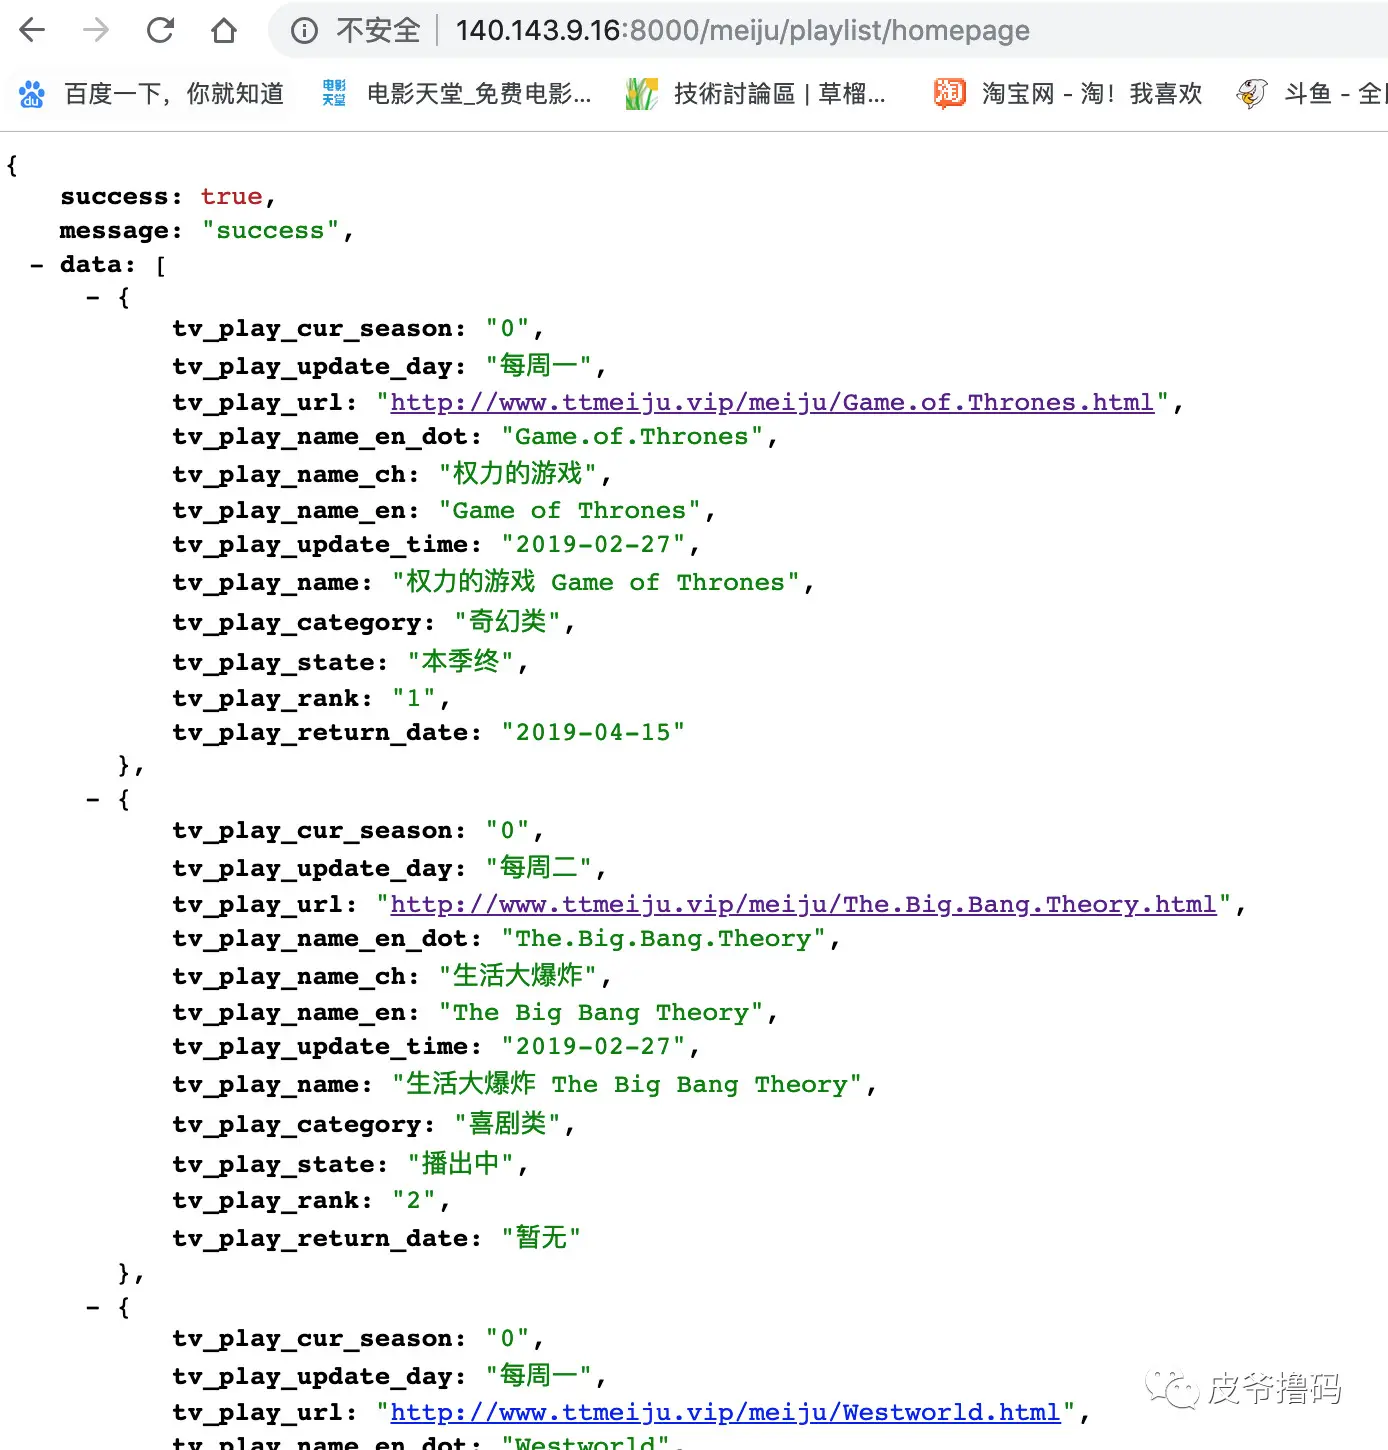Viewport: 1388px width, 1450px height.
Task: Collapse the data array
Action: [x=37, y=265]
